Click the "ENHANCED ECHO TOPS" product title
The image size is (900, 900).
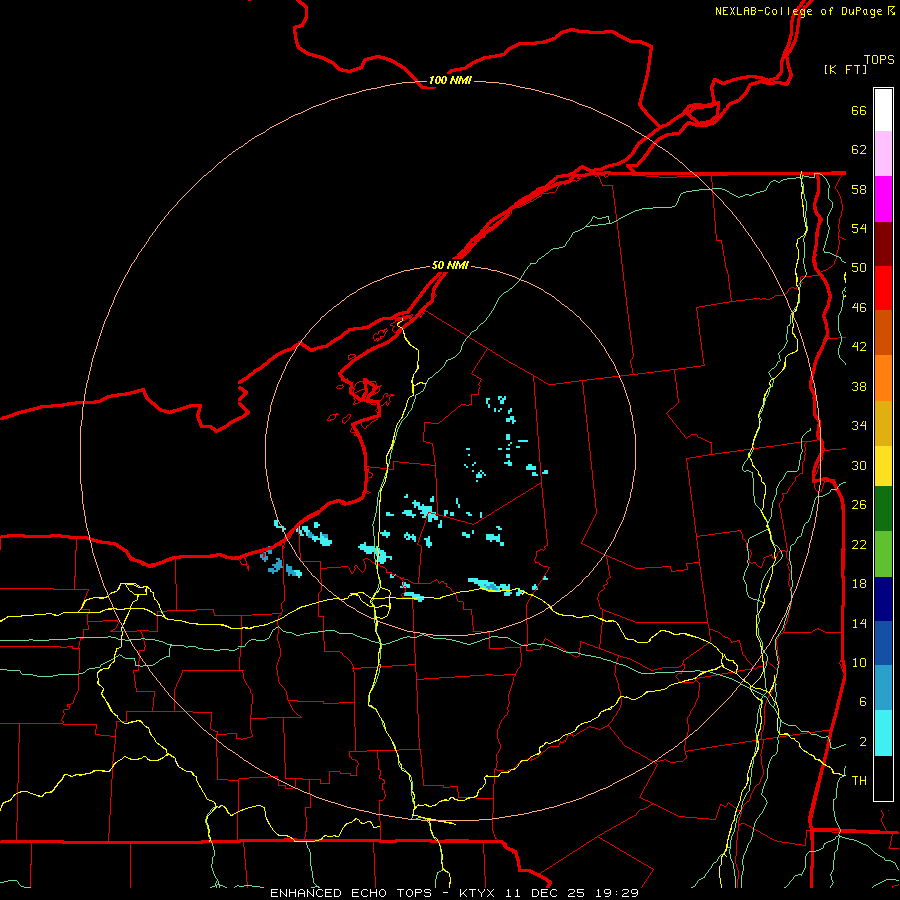pos(351,893)
